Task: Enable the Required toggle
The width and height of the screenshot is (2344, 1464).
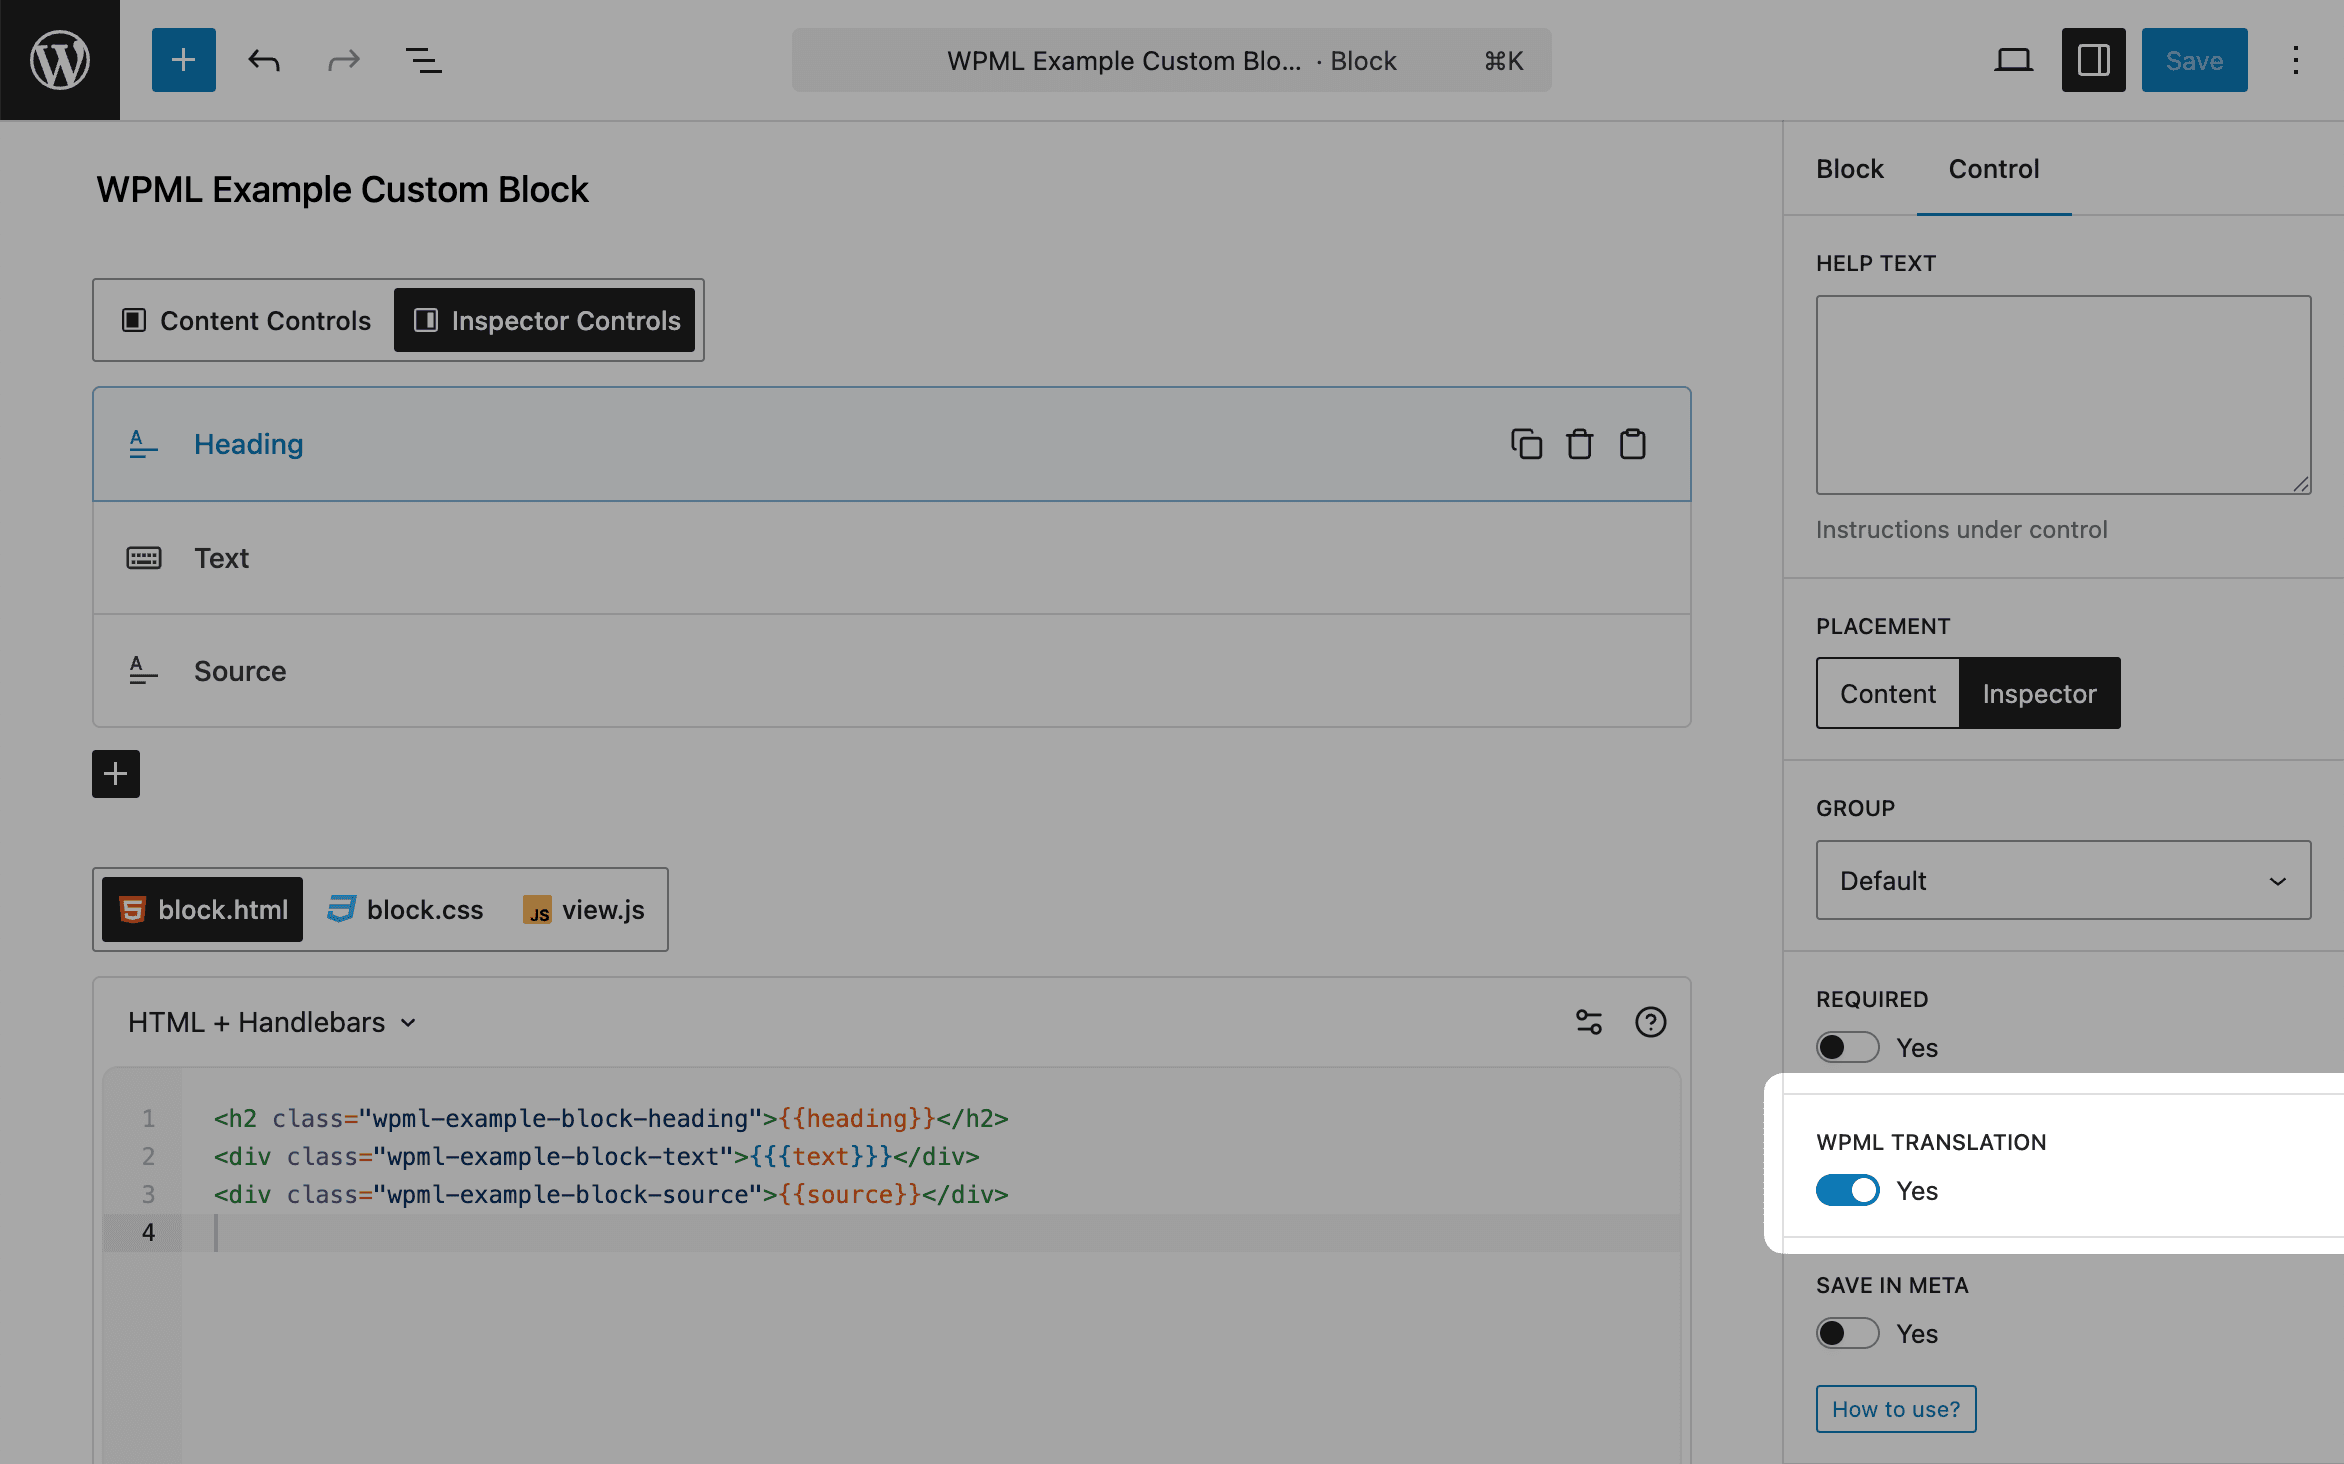Action: tap(1847, 1046)
